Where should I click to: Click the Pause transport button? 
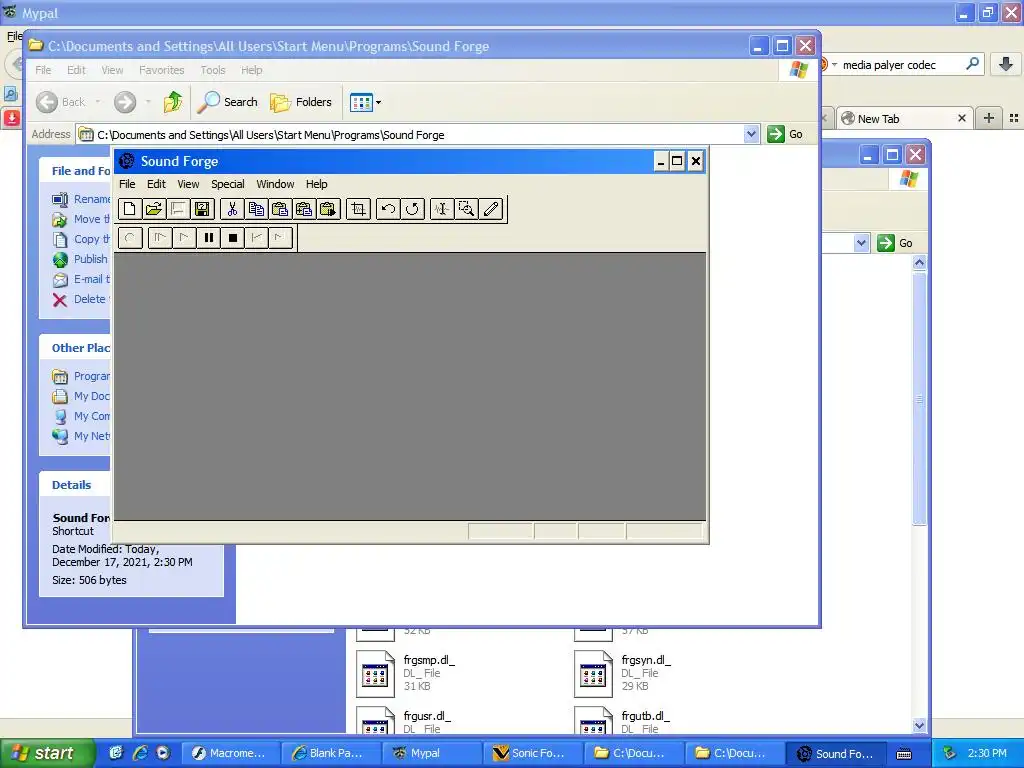click(208, 238)
